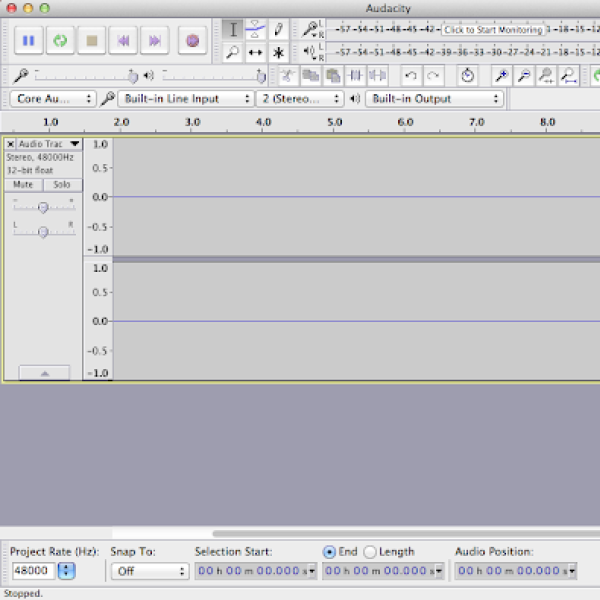Select the Envelope tool

pyautogui.click(x=255, y=29)
